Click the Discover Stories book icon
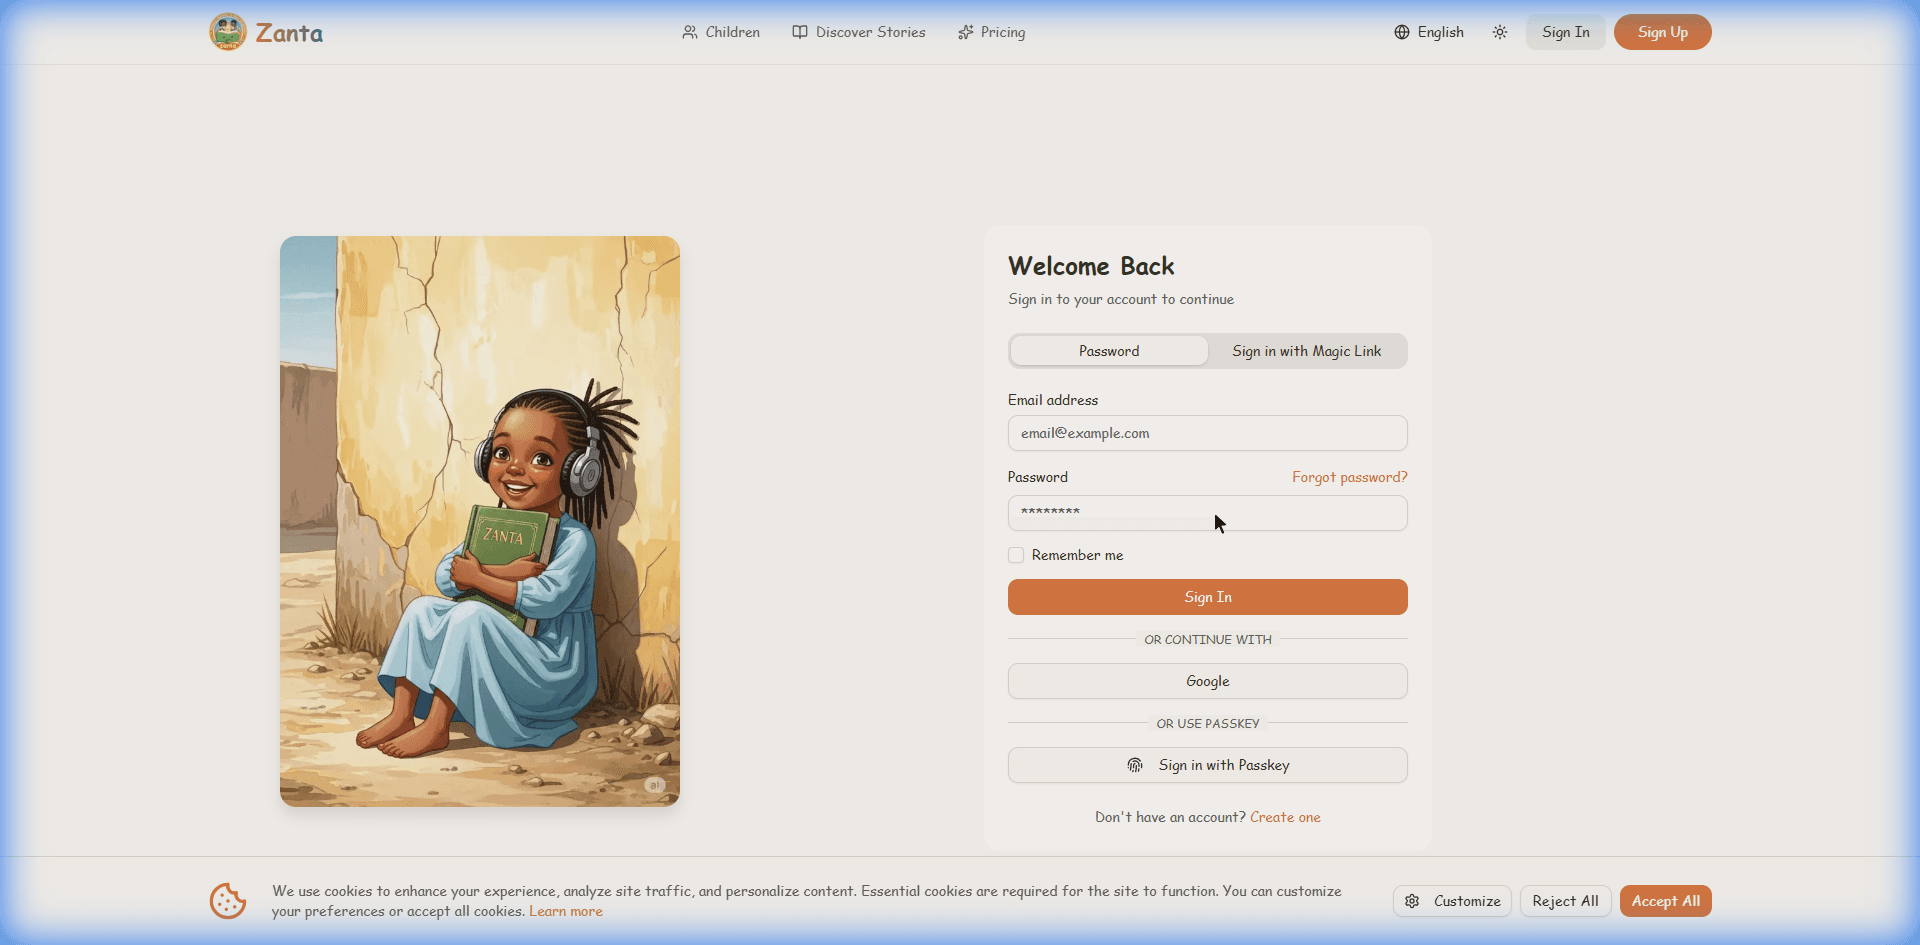The height and width of the screenshot is (945, 1920). click(x=800, y=32)
